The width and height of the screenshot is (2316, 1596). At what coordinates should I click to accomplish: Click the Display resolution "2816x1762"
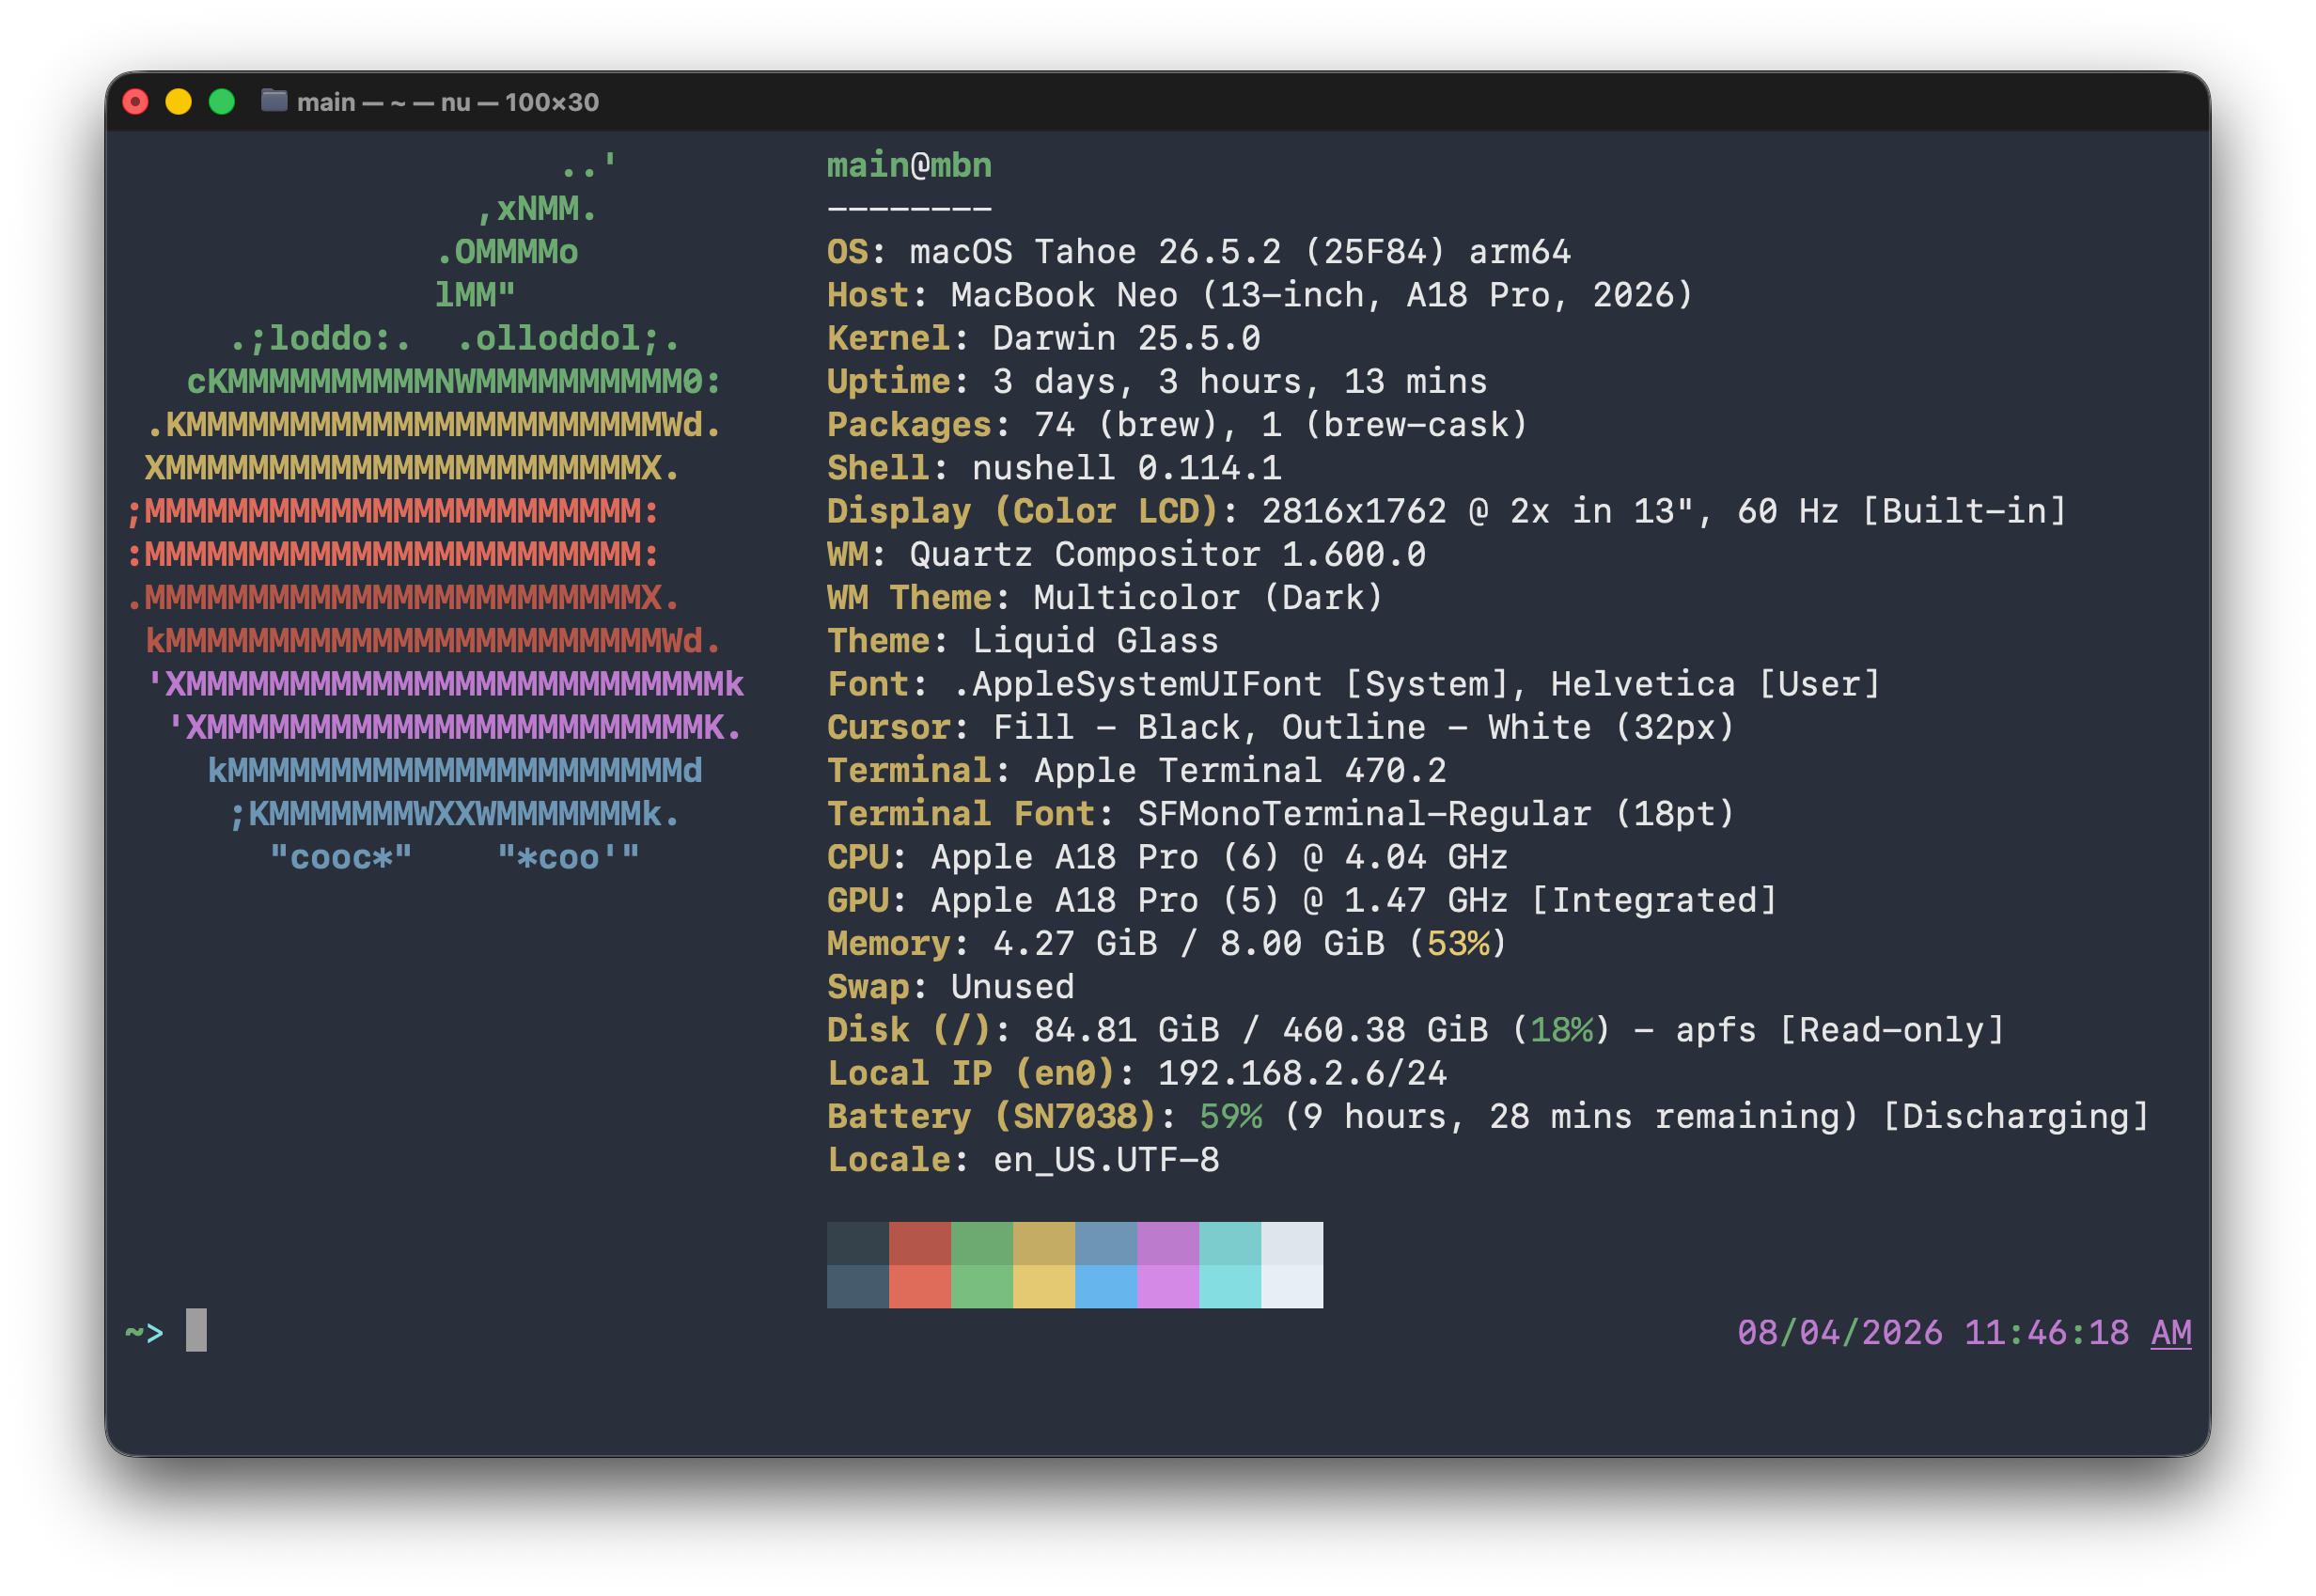(1354, 511)
